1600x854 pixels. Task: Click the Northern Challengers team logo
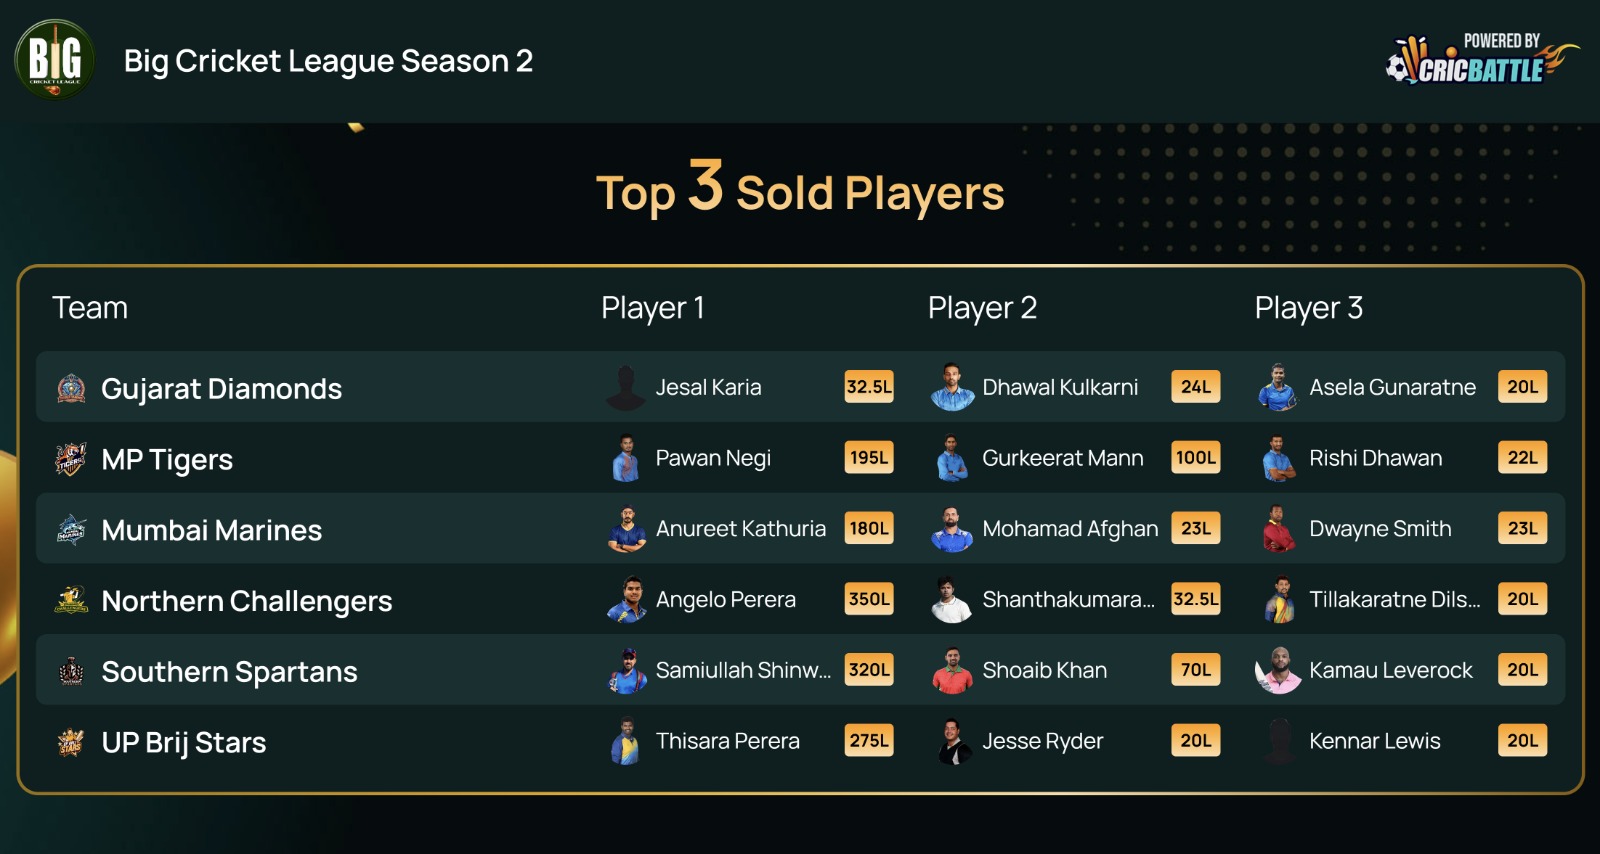click(x=71, y=600)
